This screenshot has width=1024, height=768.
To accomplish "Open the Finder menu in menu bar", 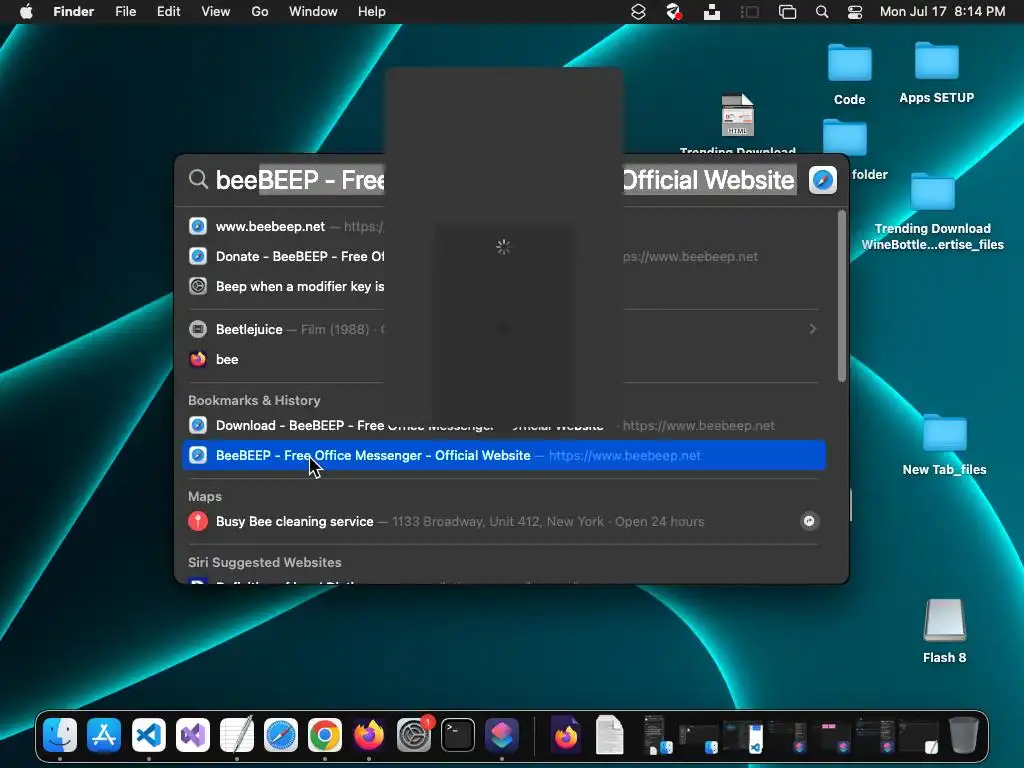I will pos(73,12).
